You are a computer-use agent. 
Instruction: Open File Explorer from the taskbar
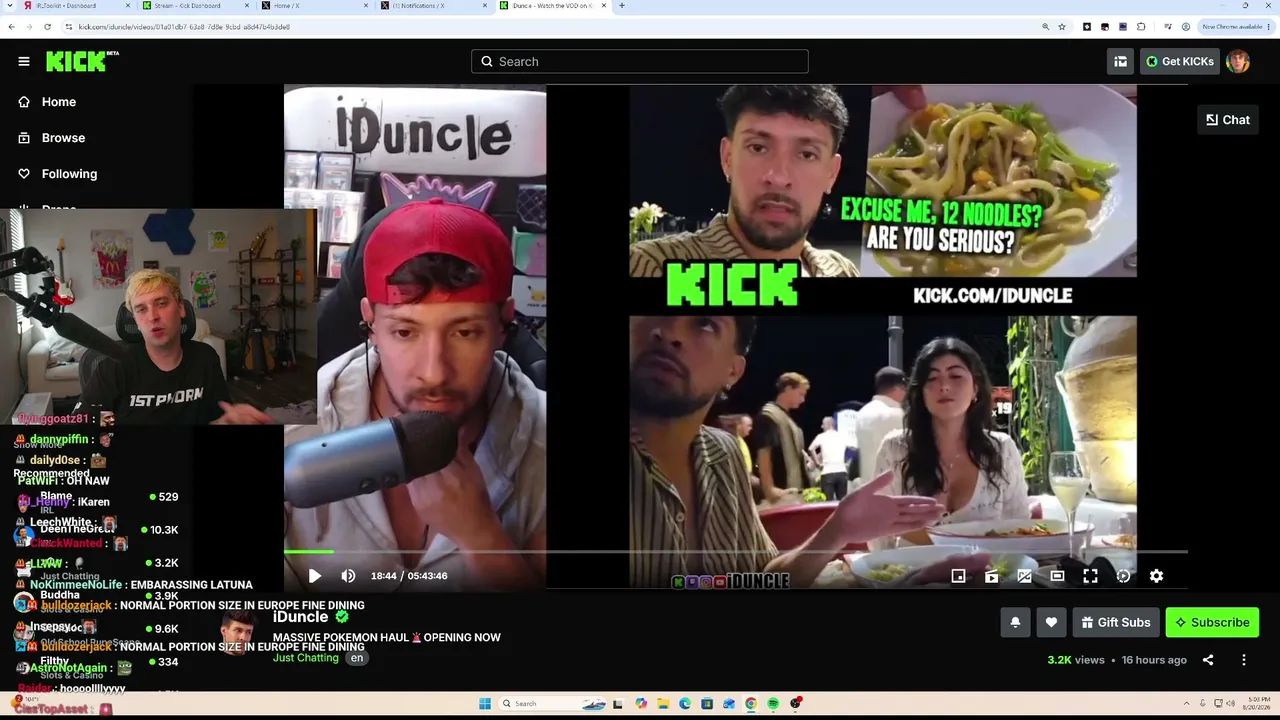662,704
